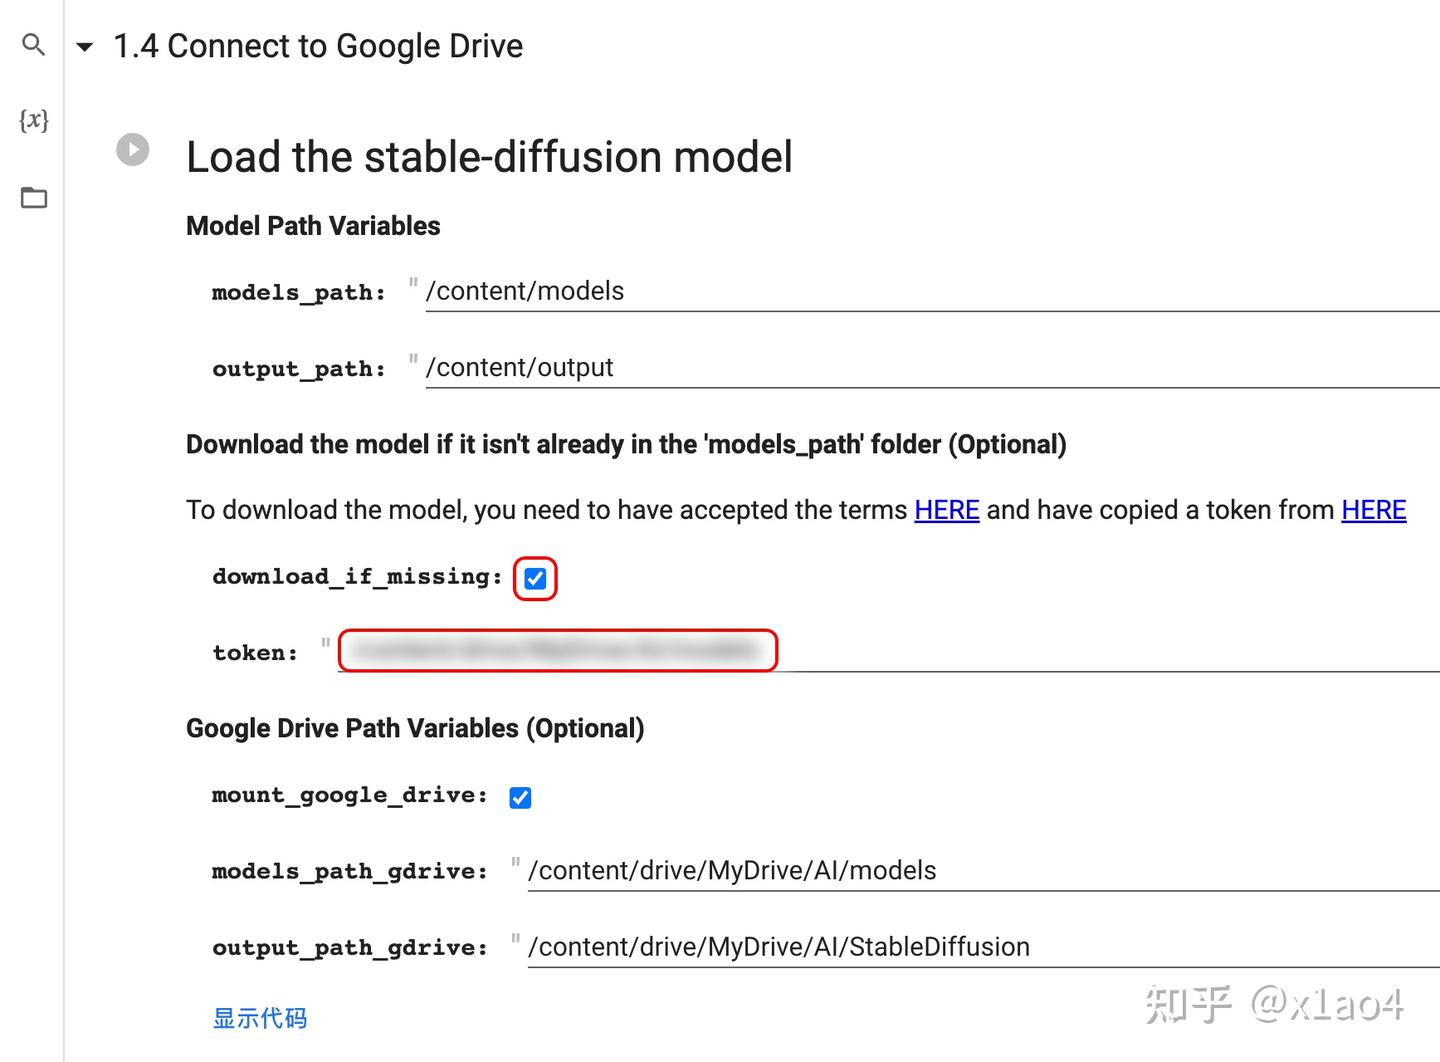Image resolution: width=1440 pixels, height=1062 pixels.
Task: Open the second HERE link for token
Action: [x=1373, y=510]
